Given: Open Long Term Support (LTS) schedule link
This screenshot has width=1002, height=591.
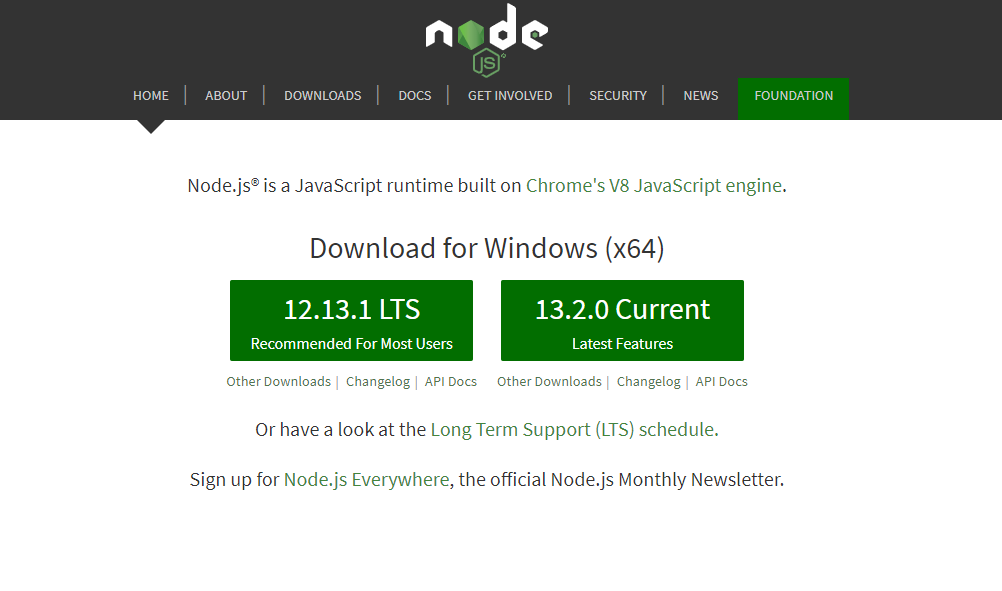Looking at the screenshot, I should pyautogui.click(x=573, y=429).
